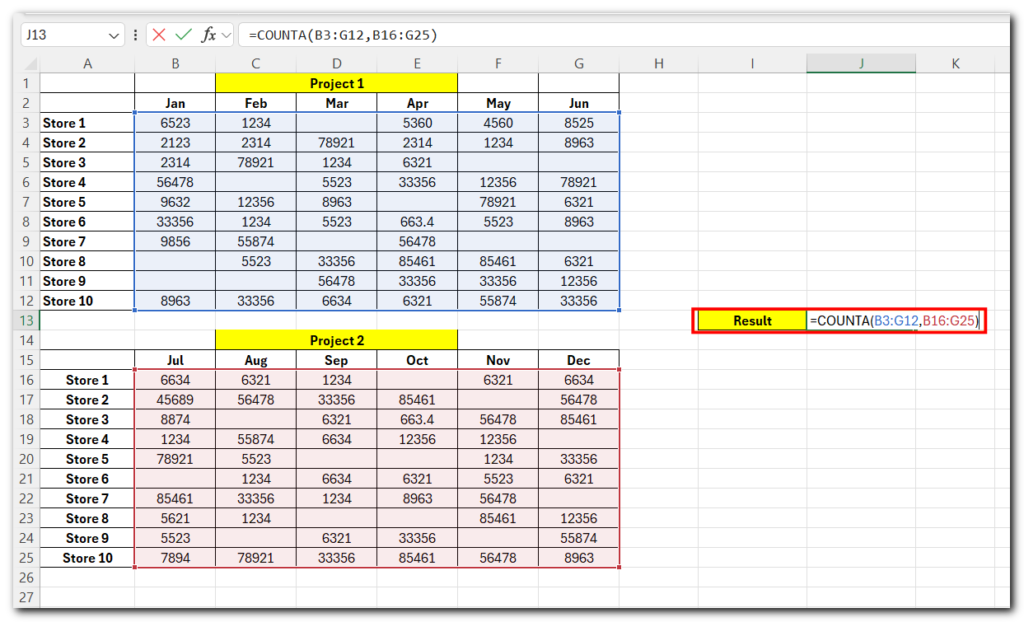Click Store 9 label in row 11
The height and width of the screenshot is (622, 1024).
point(88,281)
